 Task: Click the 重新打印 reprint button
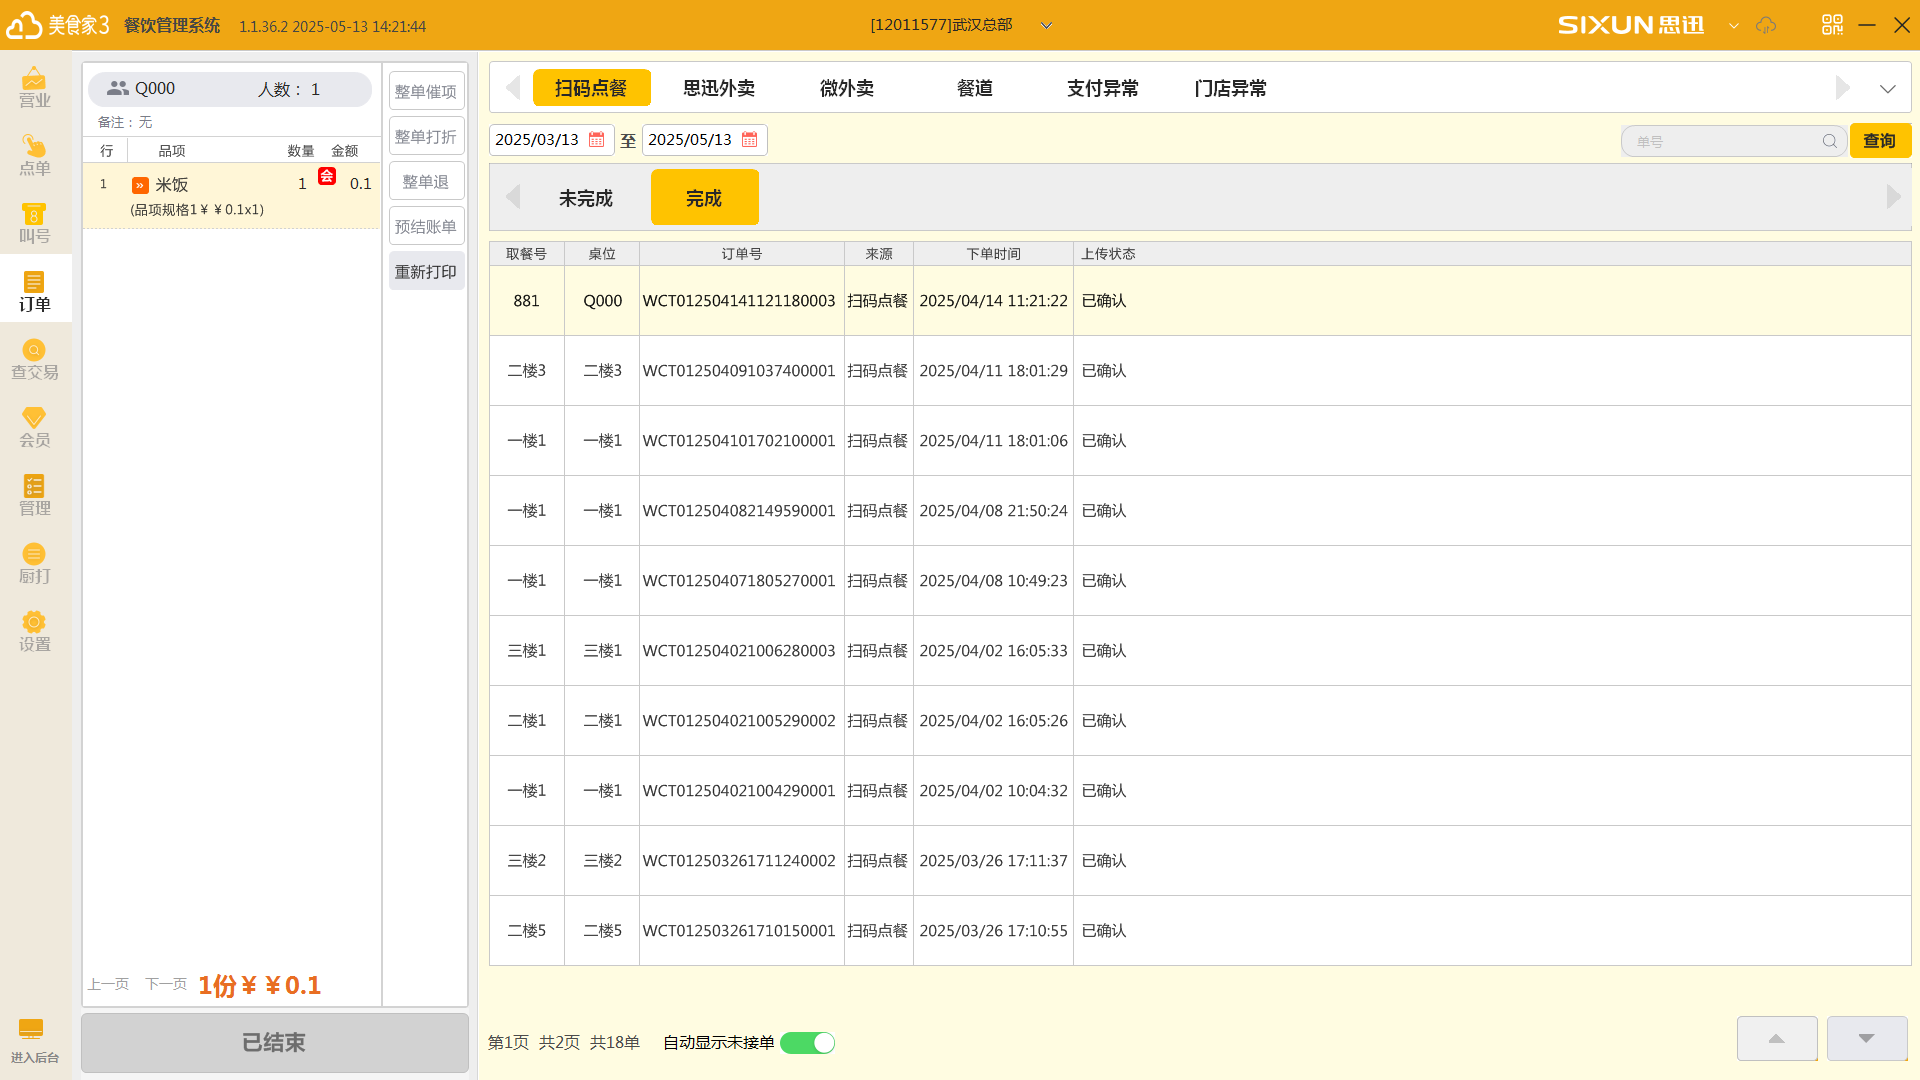(426, 271)
